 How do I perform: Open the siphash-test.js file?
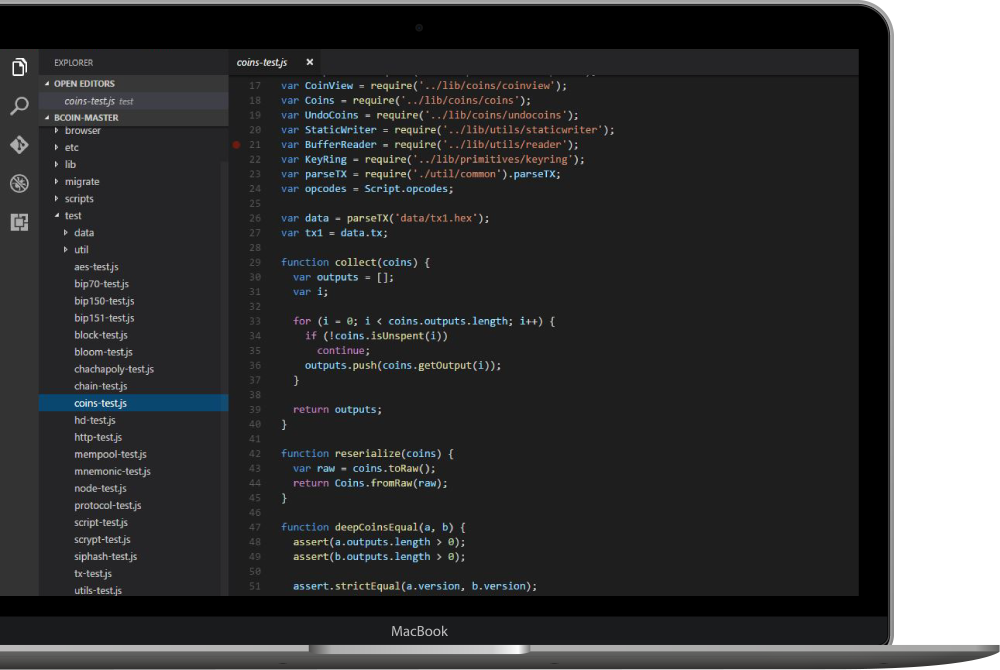coord(105,556)
